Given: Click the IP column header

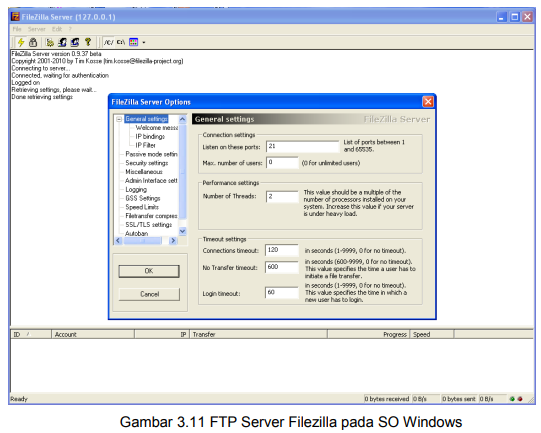Looking at the screenshot, I should pos(162,334).
